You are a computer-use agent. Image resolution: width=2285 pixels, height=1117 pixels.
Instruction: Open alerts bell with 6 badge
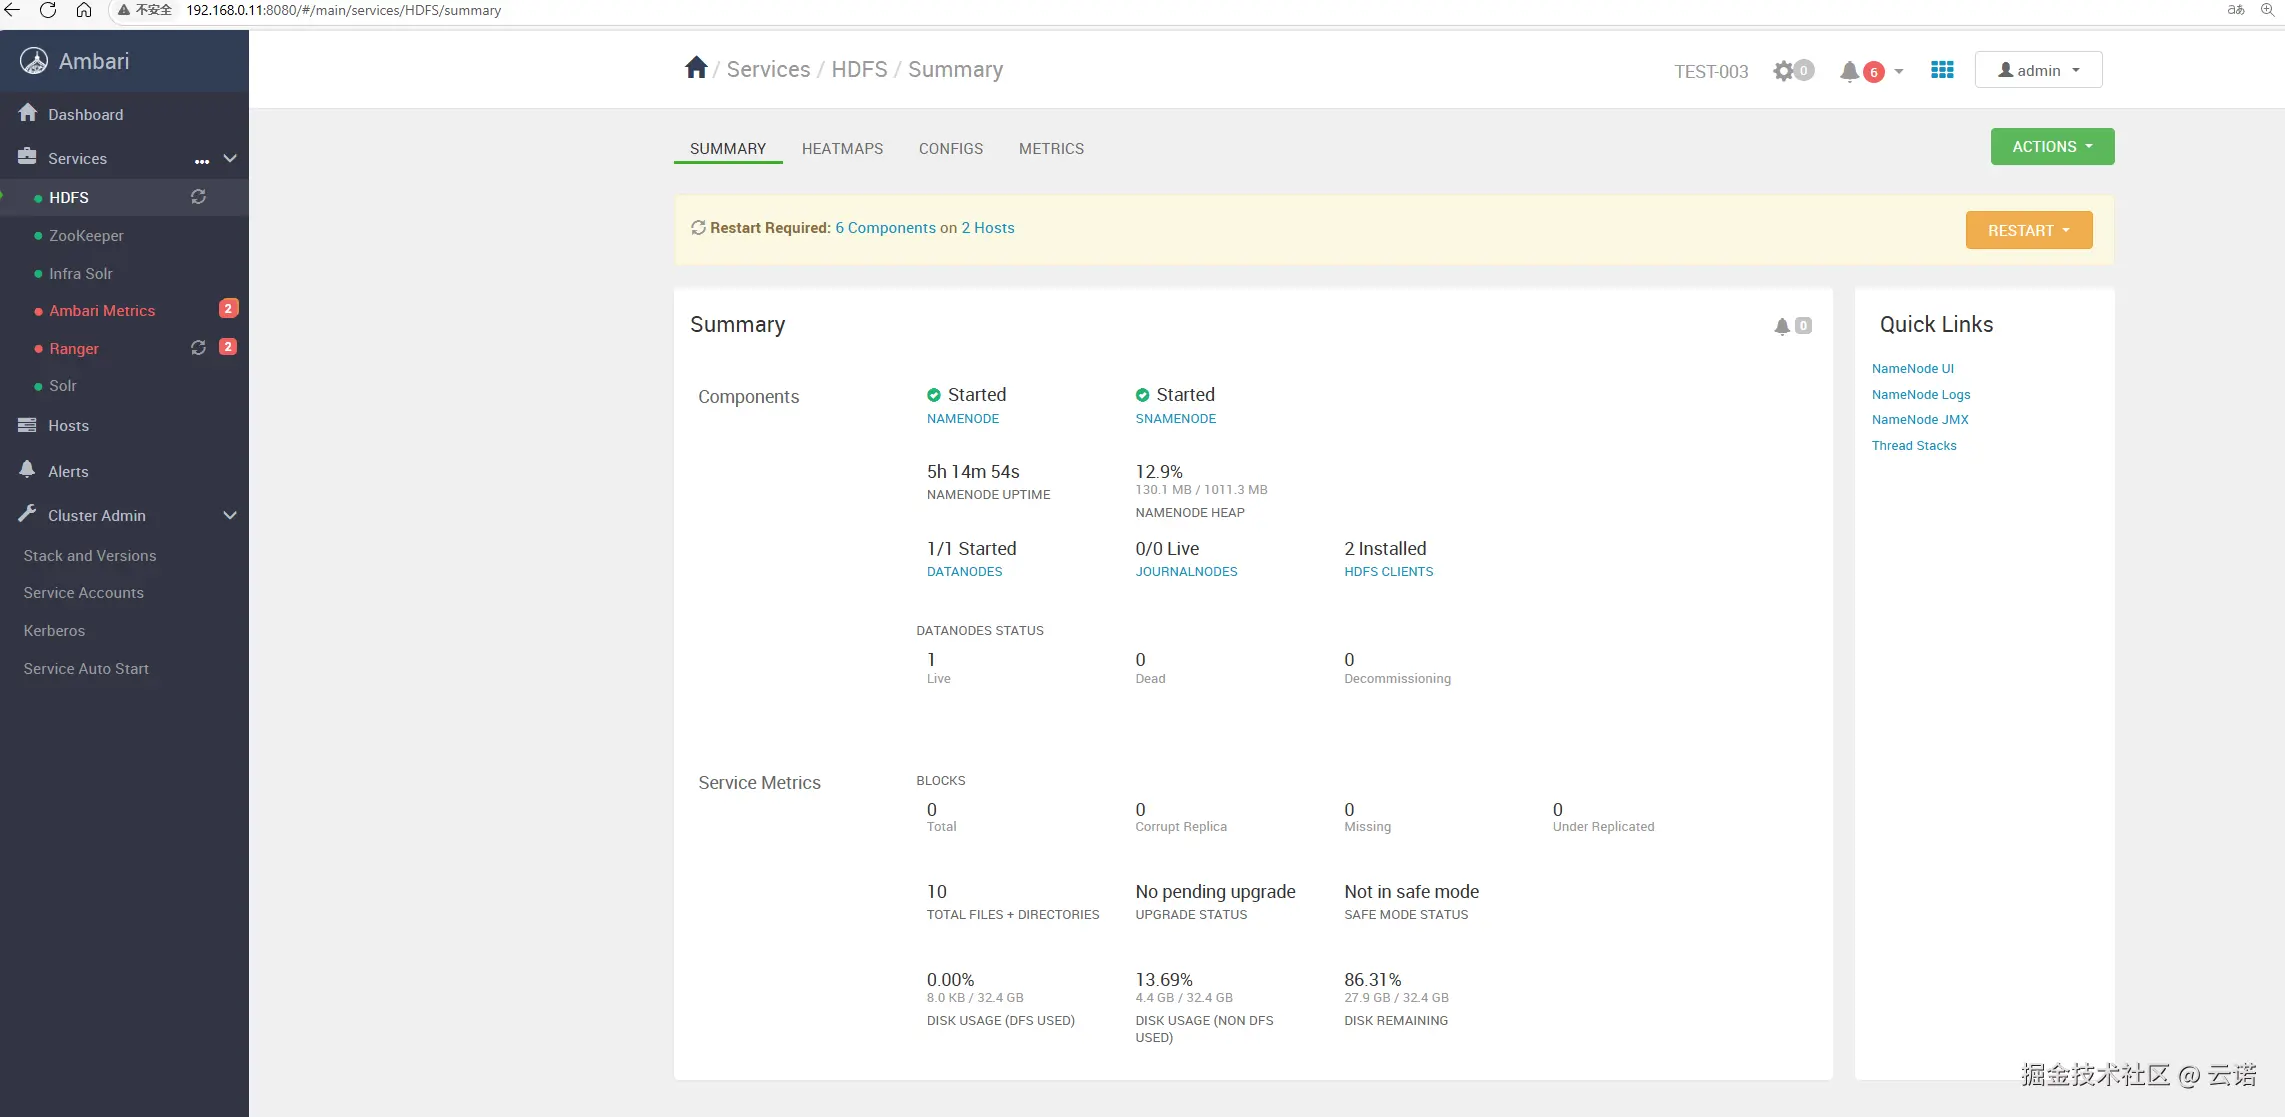click(x=1850, y=71)
